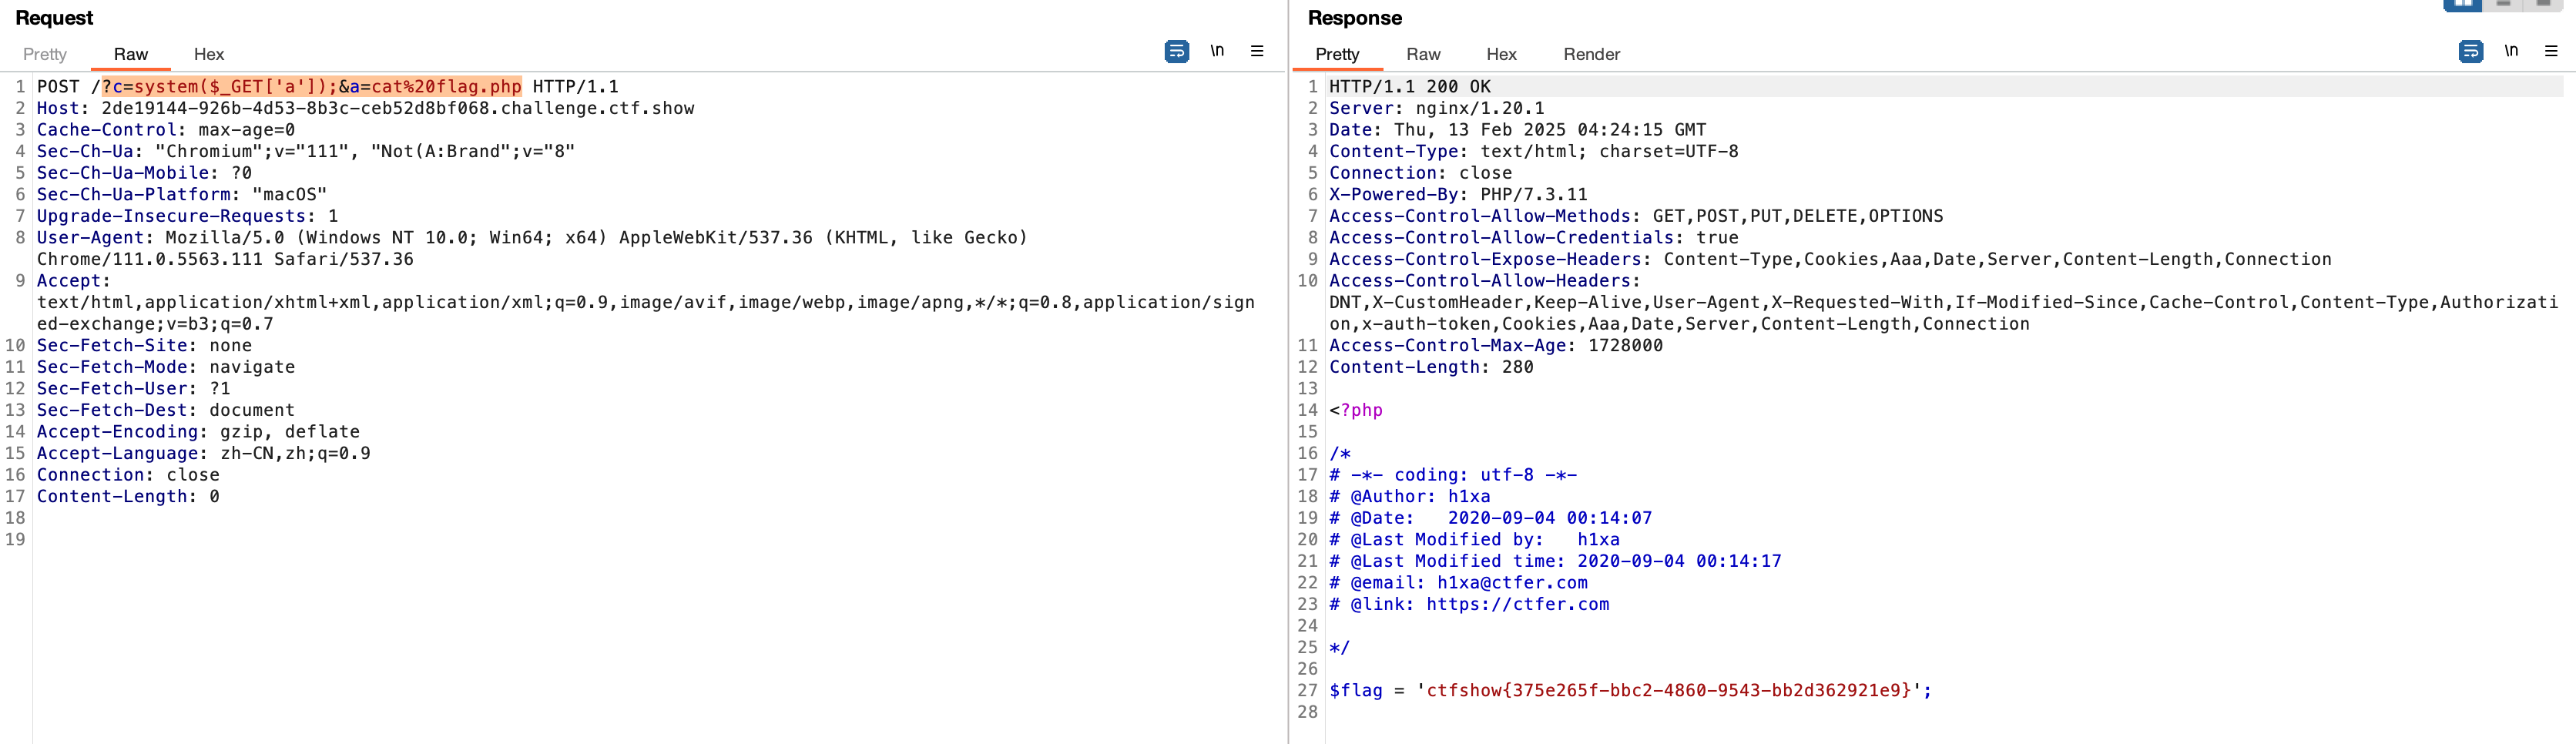The image size is (2576, 744).
Task: Click the HTTP/1.1 200 OK status line
Action: [x=1409, y=87]
